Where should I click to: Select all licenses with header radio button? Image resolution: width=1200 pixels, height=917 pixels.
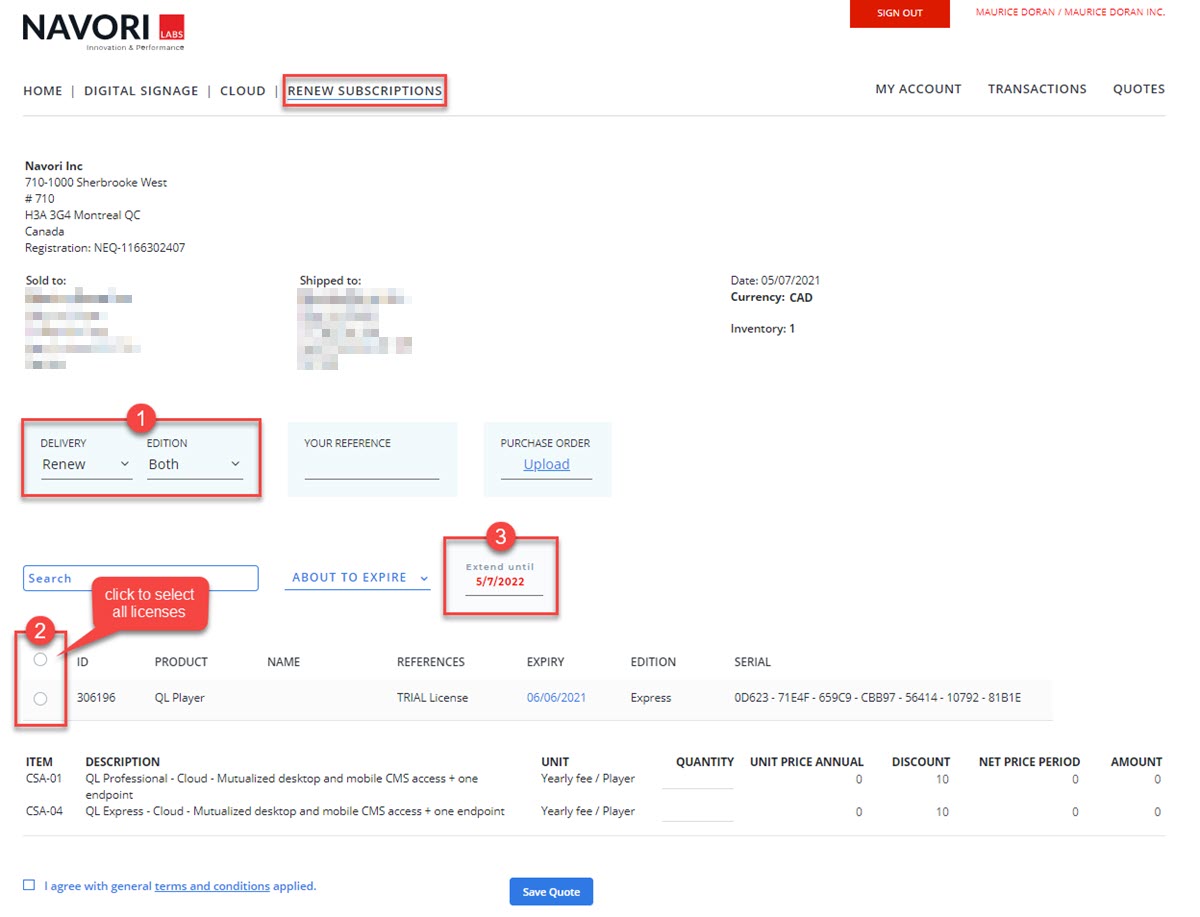coord(40,660)
